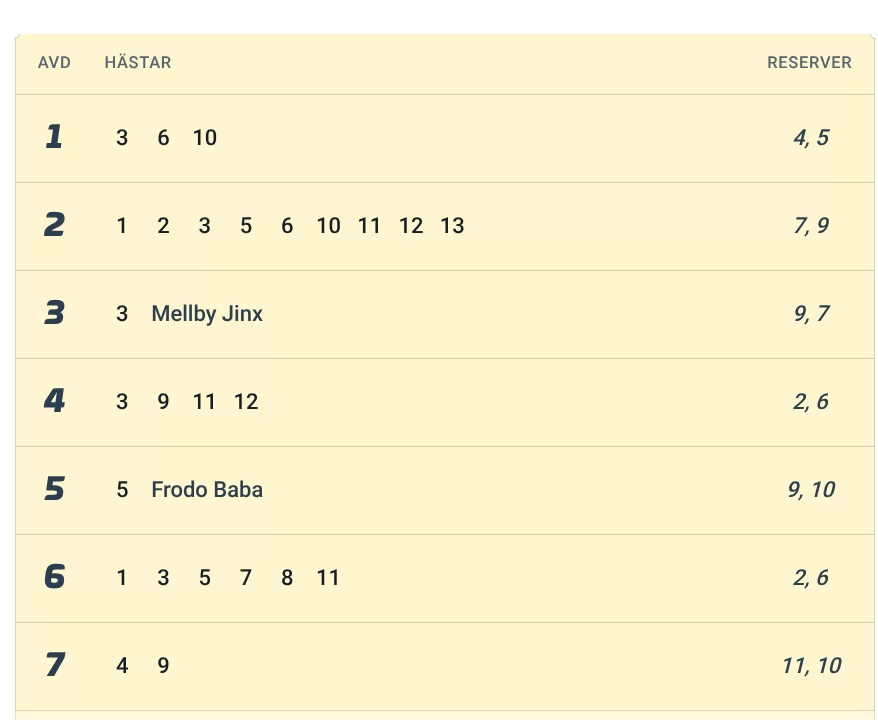This screenshot has width=878, height=720.
Task: Click the race 2 division number
Action: (x=54, y=226)
